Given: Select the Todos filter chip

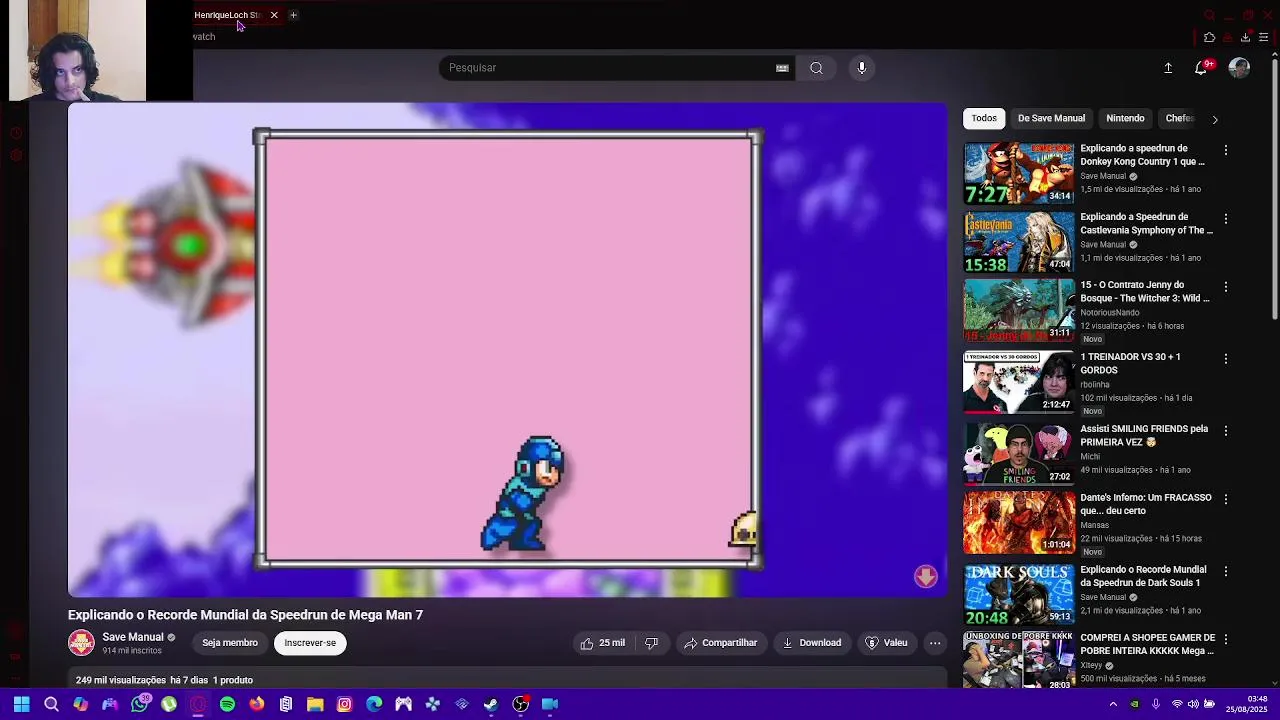Looking at the screenshot, I should (x=984, y=118).
